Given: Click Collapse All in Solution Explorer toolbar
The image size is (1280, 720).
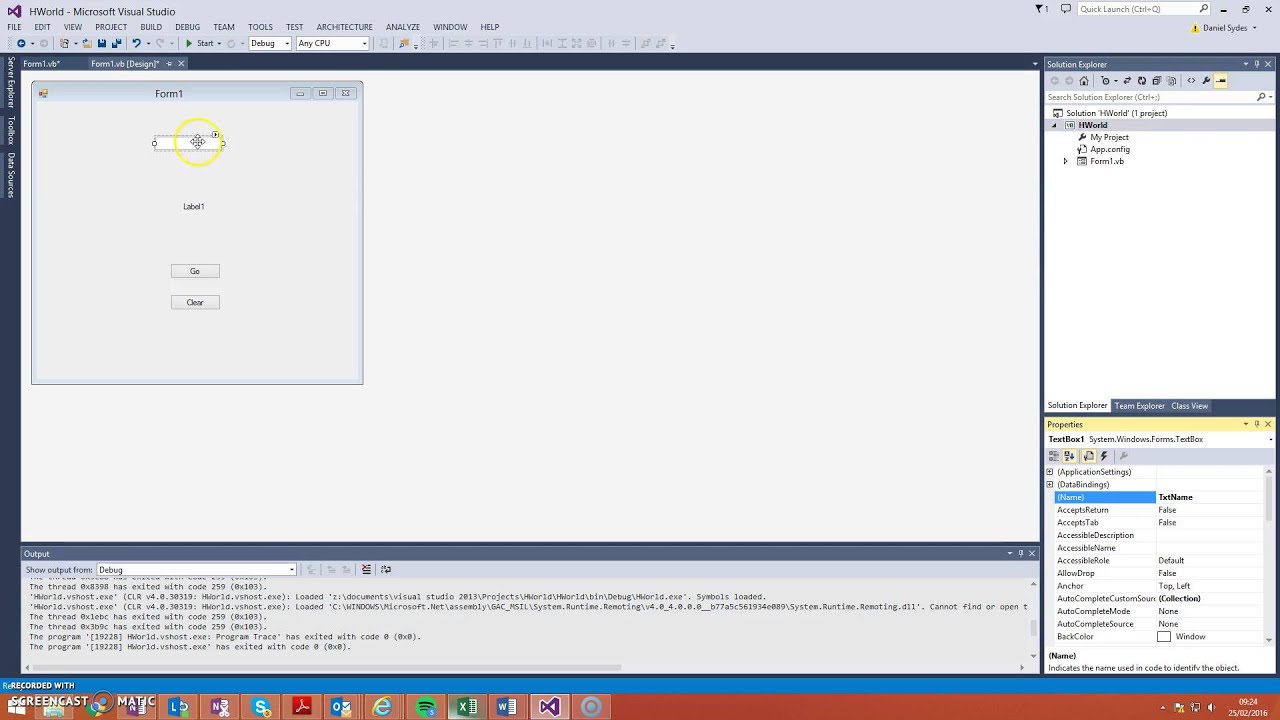Looking at the screenshot, I should click(1157, 81).
